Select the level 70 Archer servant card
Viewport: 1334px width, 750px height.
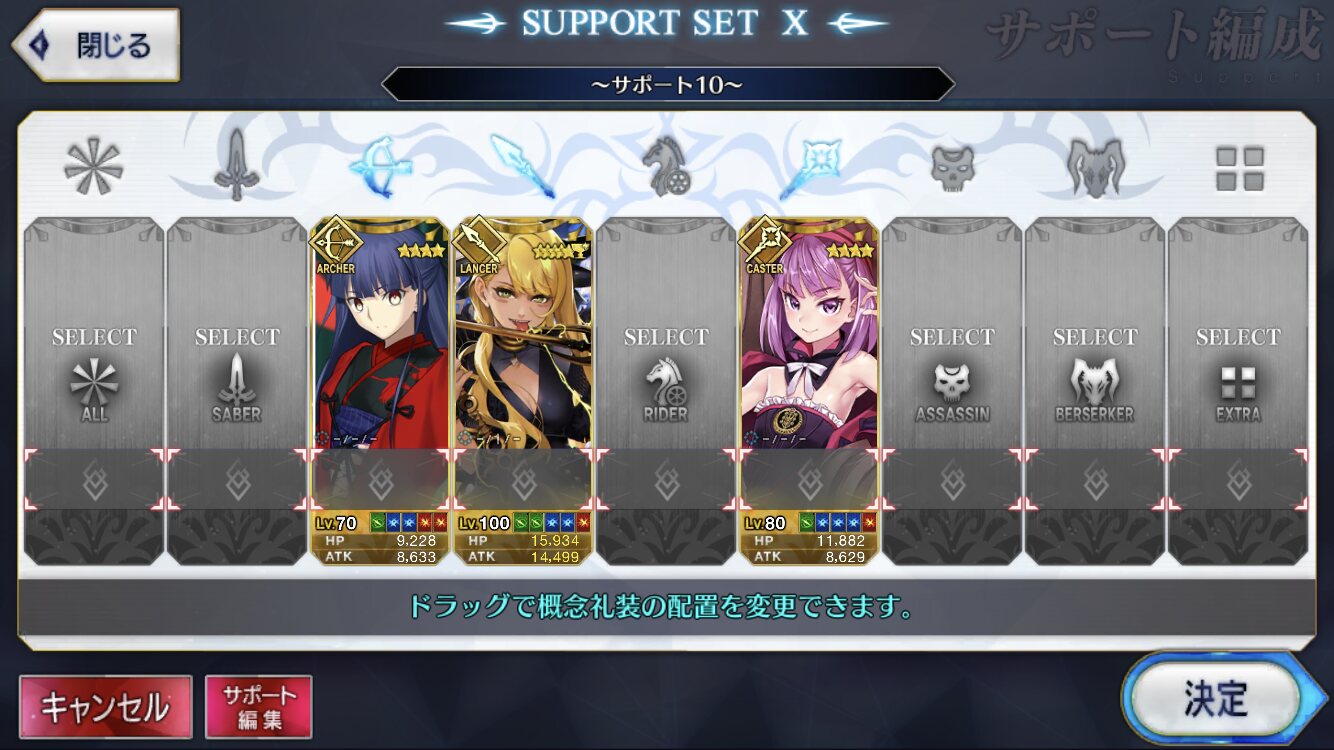[x=380, y=392]
